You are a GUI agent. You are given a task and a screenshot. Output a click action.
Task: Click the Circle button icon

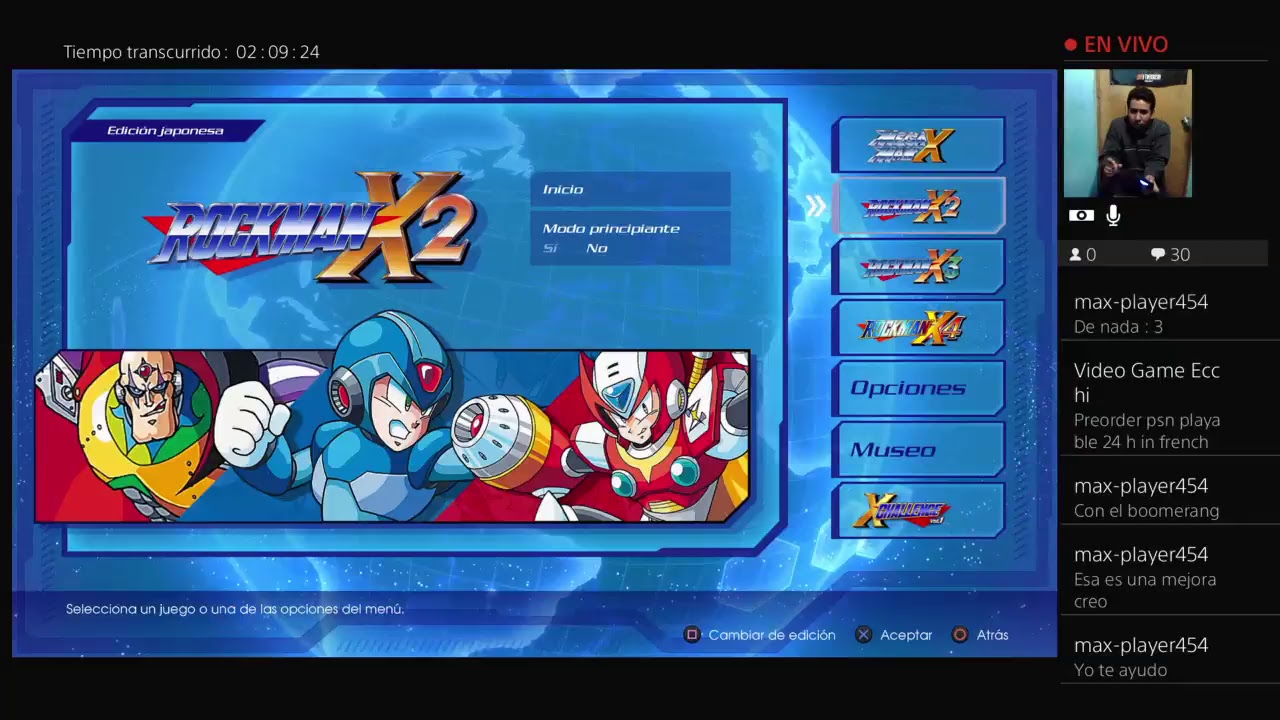960,635
